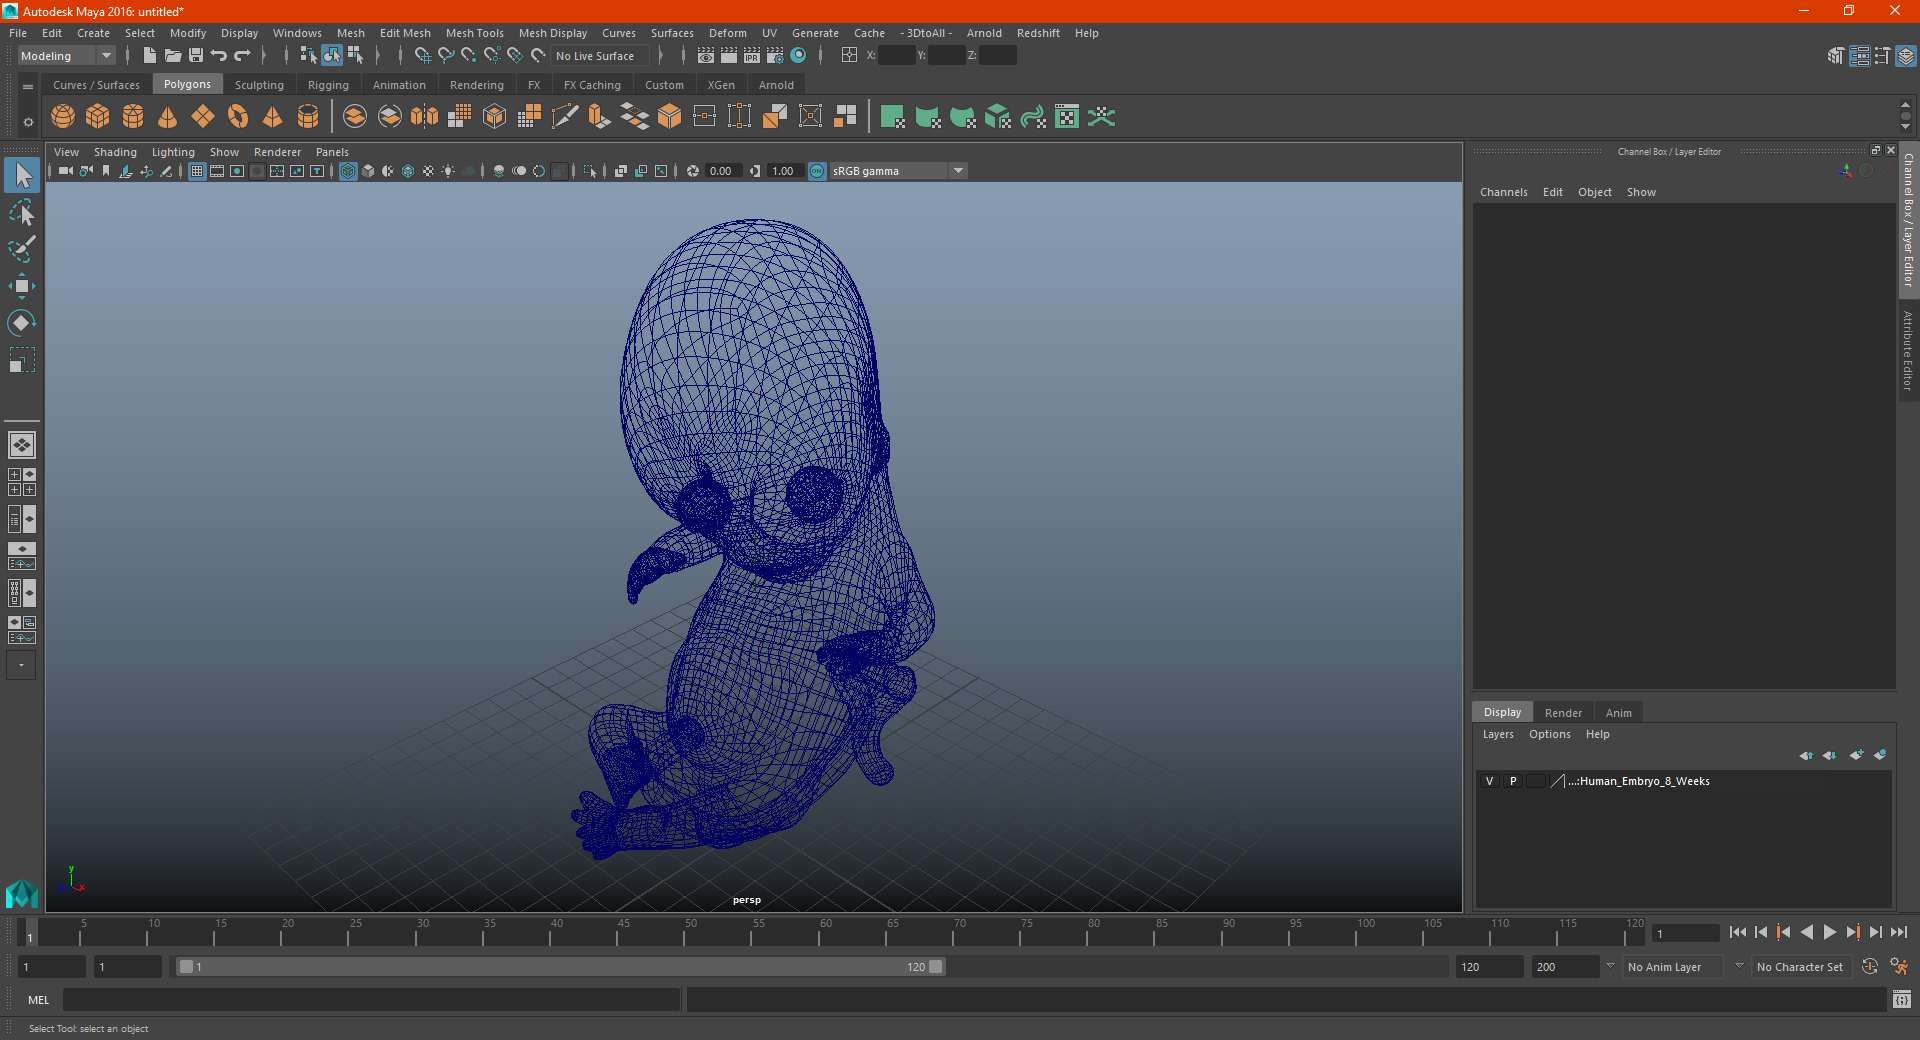
Task: Switch to the Rigging shelf tab
Action: (x=328, y=85)
